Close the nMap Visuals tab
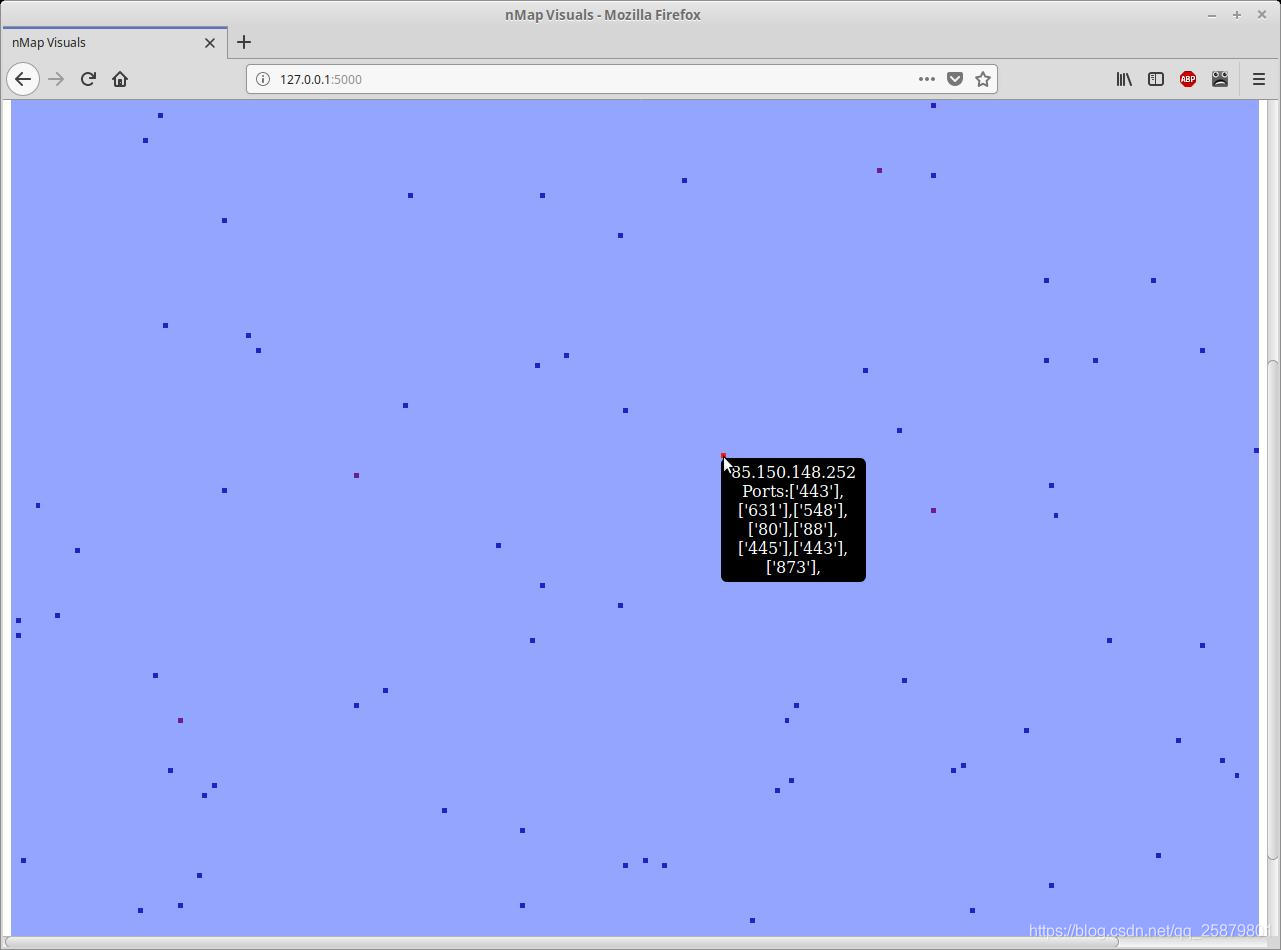Image resolution: width=1281 pixels, height=950 pixels. point(210,42)
